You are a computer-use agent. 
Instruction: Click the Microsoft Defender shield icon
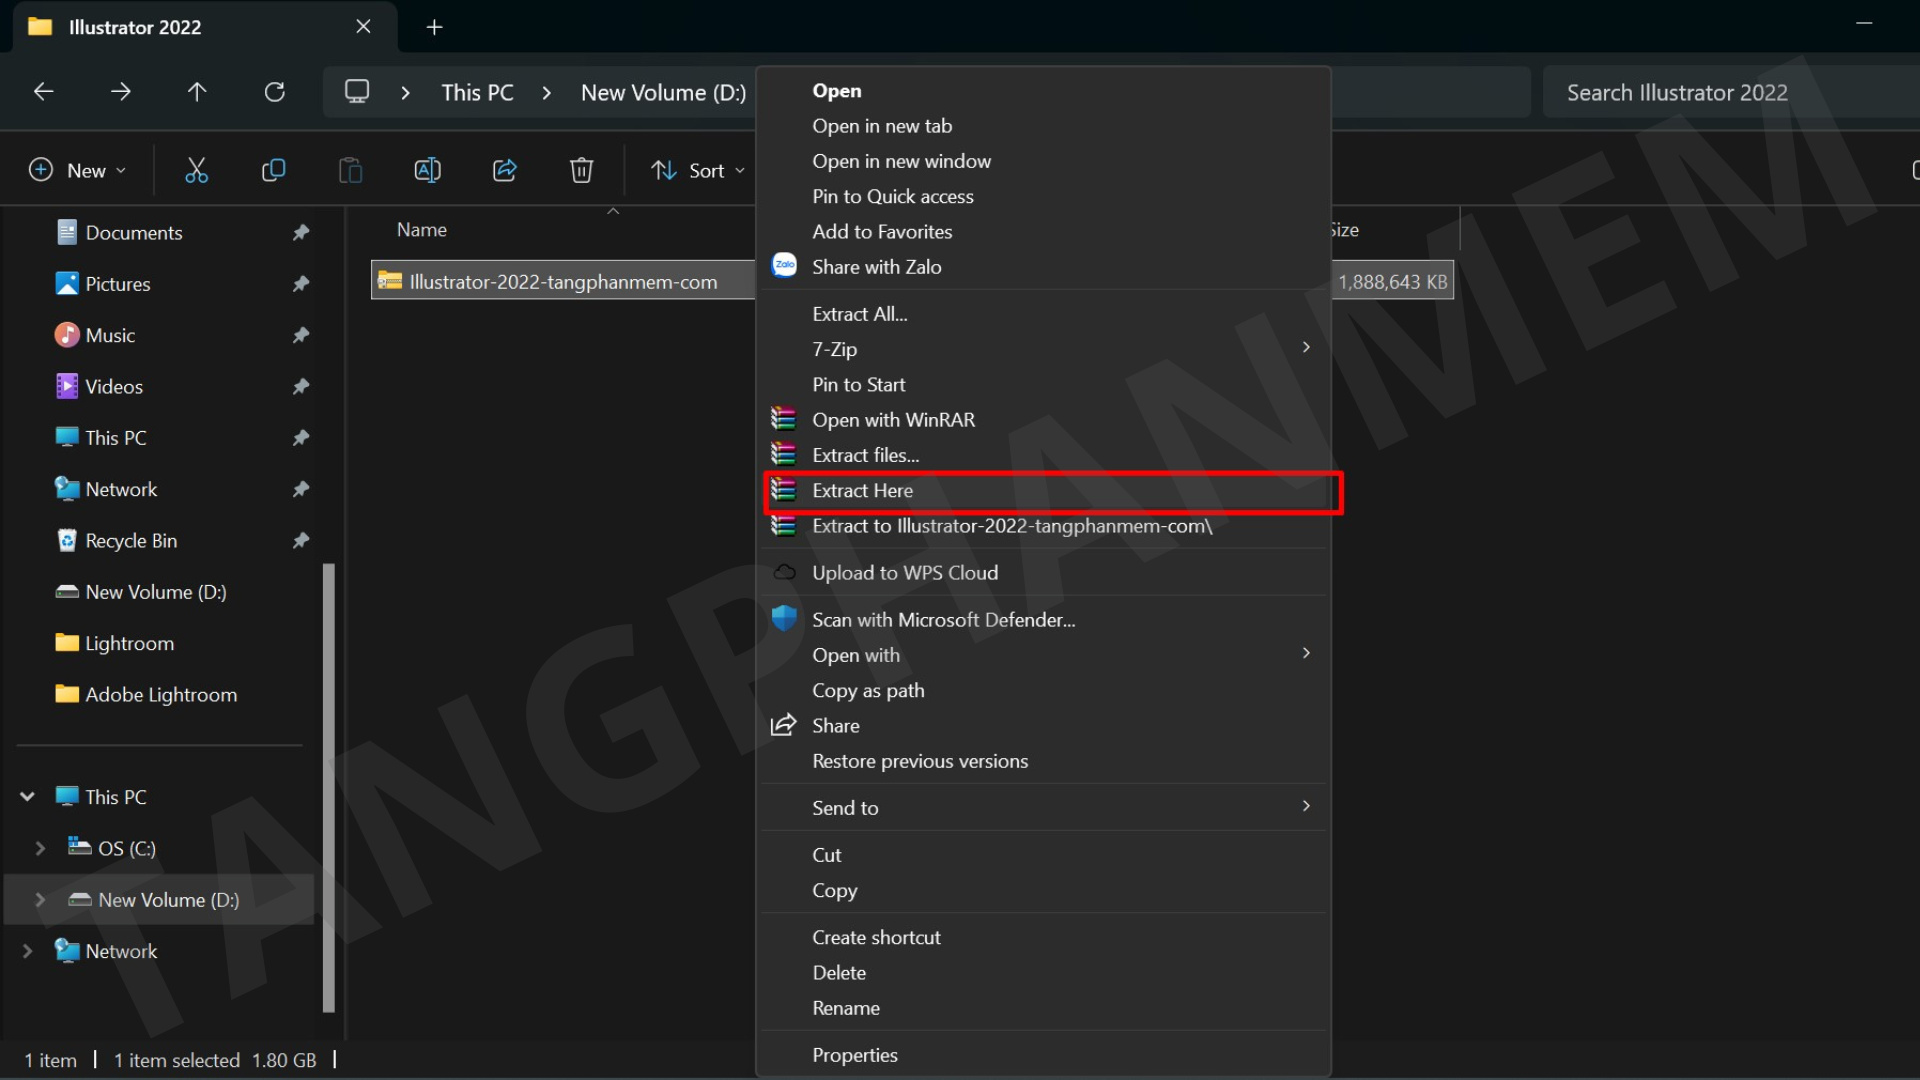[785, 619]
